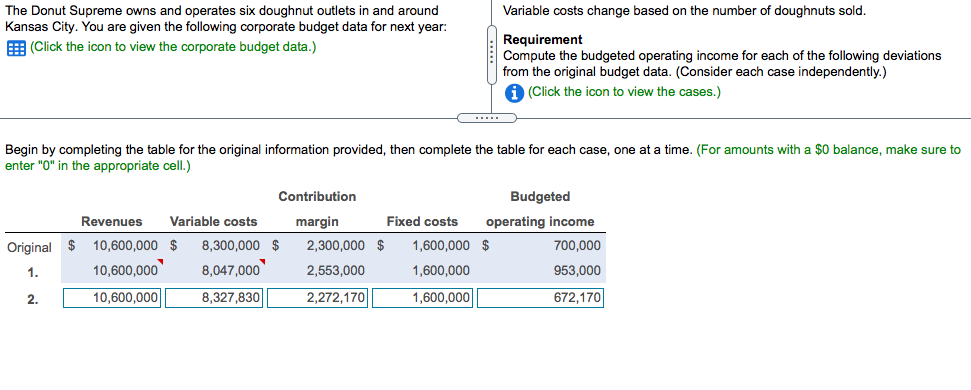971x390 pixels.
Task: Click Original row Fixed costs 1,600,000
Action: 441,246
